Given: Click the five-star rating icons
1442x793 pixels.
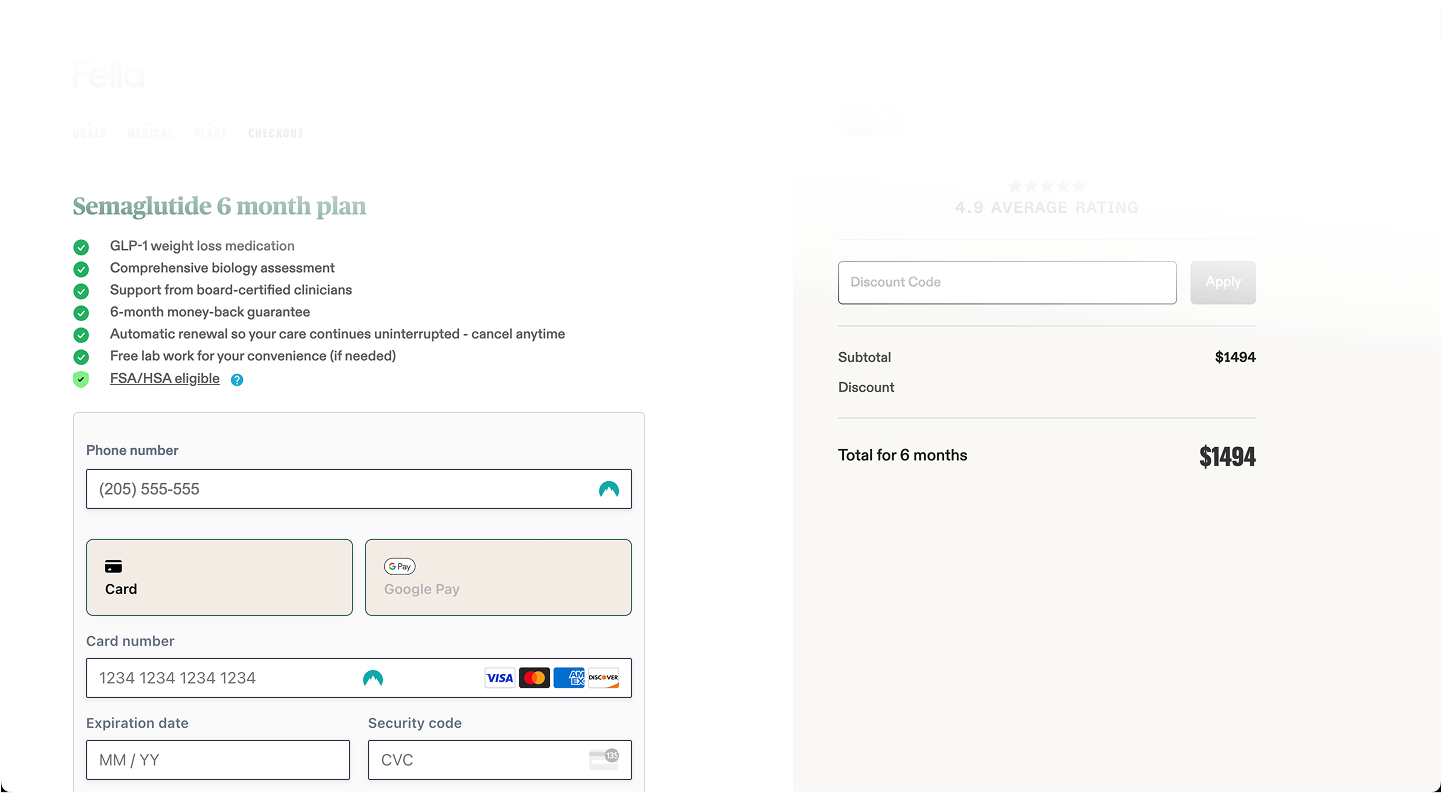Looking at the screenshot, I should coord(1046,185).
